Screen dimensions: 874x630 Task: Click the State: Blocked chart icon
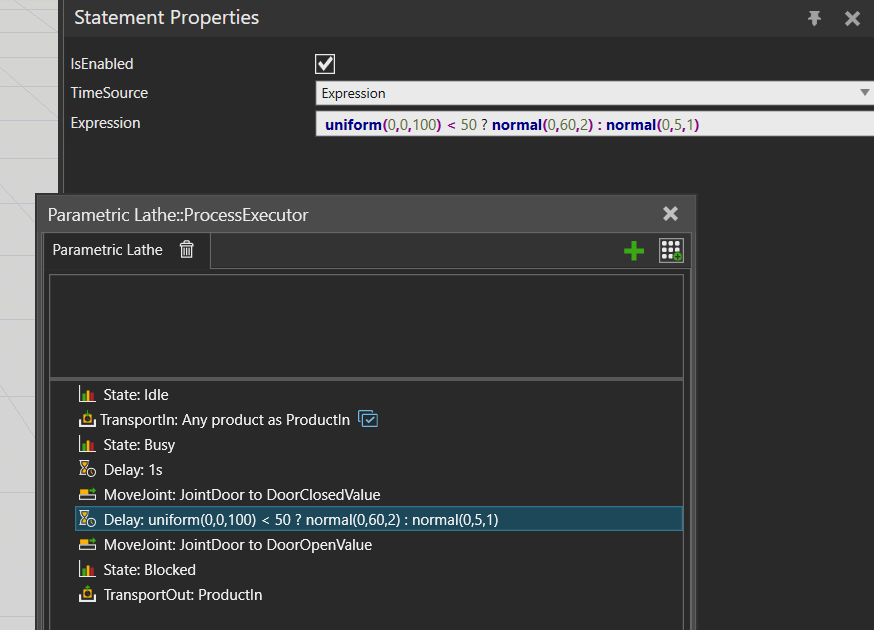[x=87, y=570]
